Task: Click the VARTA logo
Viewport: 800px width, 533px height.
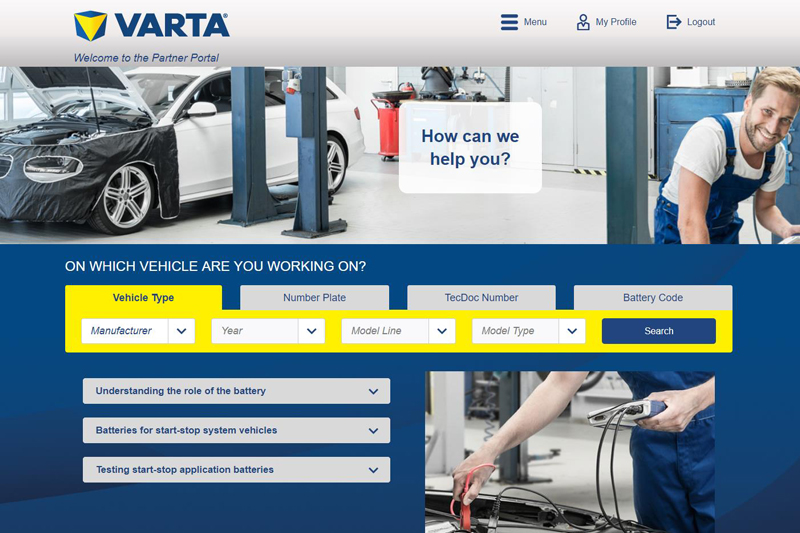Action: [152, 26]
